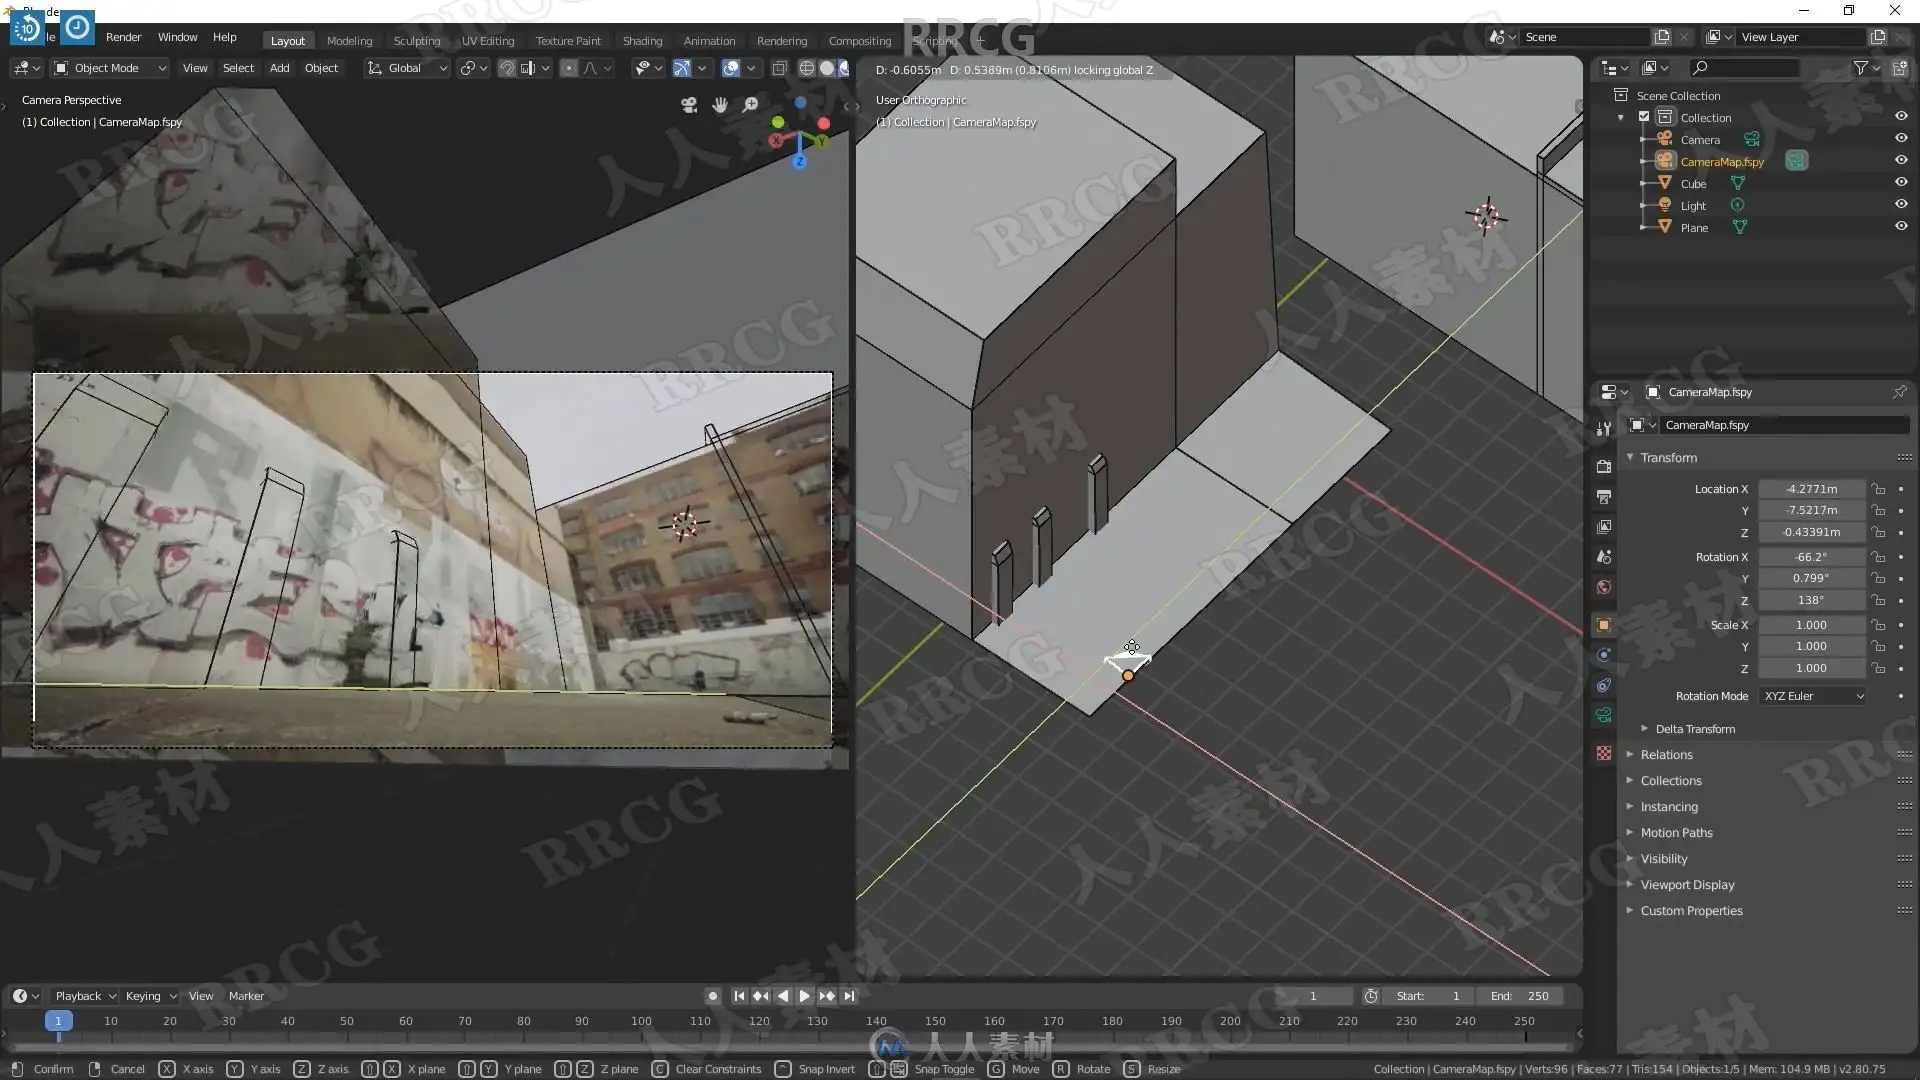
Task: Open the Object Constraints properties tab icon
Action: click(x=1604, y=685)
